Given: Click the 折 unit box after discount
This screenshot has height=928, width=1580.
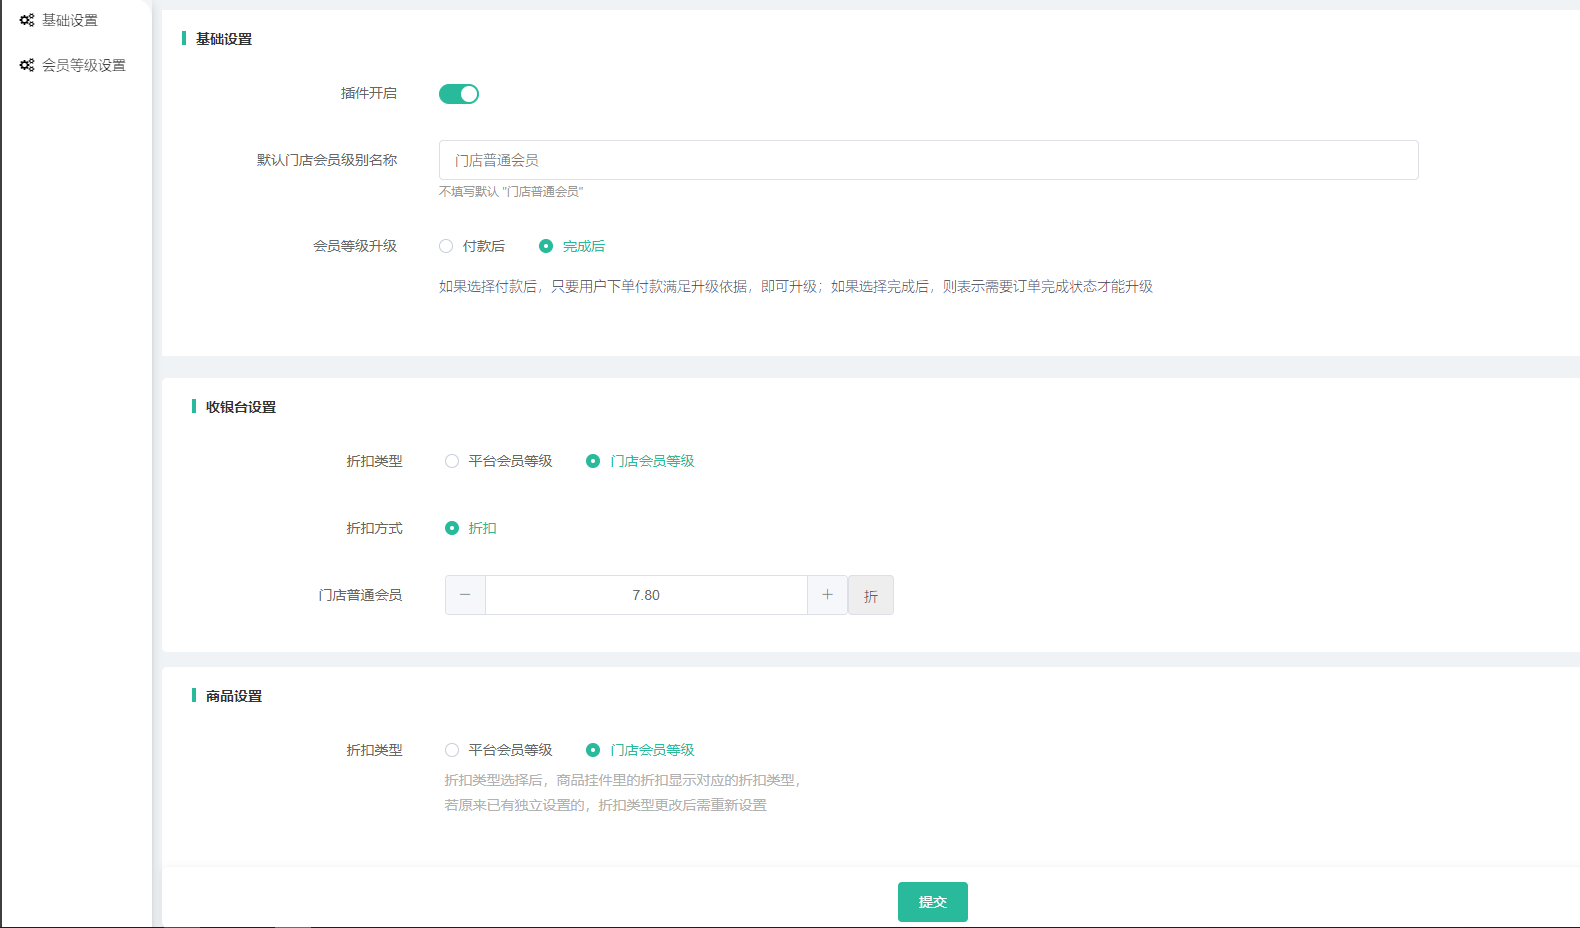Looking at the screenshot, I should click(871, 596).
